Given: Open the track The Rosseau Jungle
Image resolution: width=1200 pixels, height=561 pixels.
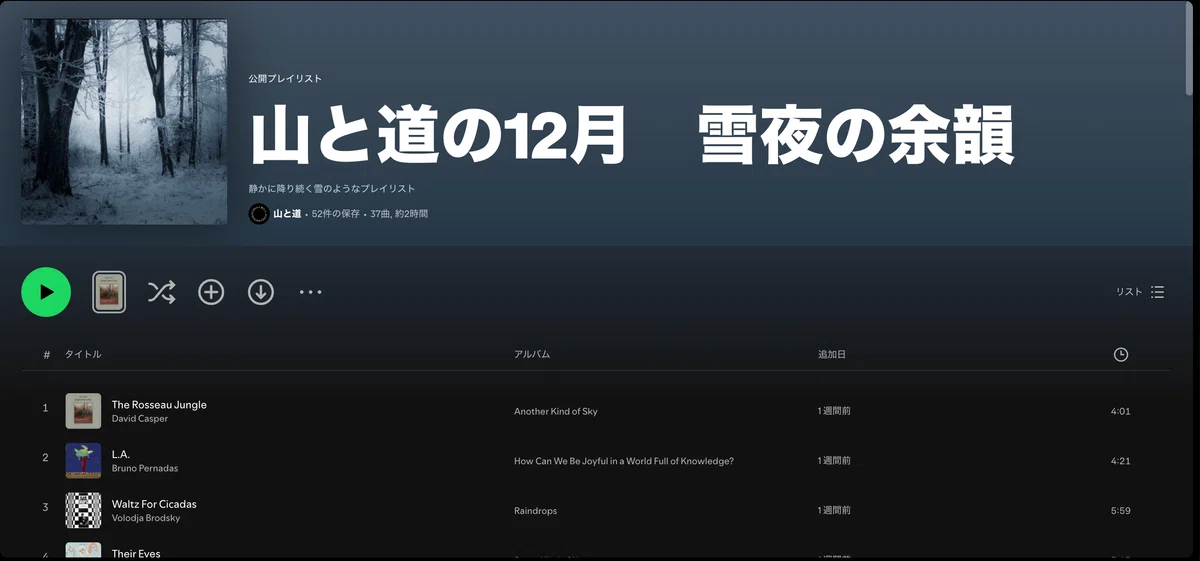Looking at the screenshot, I should (x=159, y=404).
